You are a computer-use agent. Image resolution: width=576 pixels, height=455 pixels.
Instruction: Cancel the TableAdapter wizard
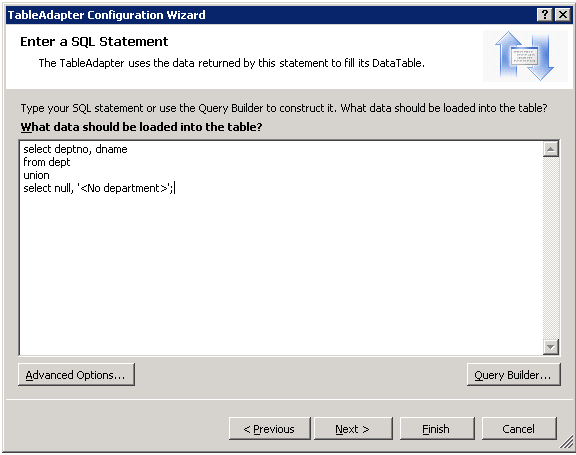(x=519, y=429)
